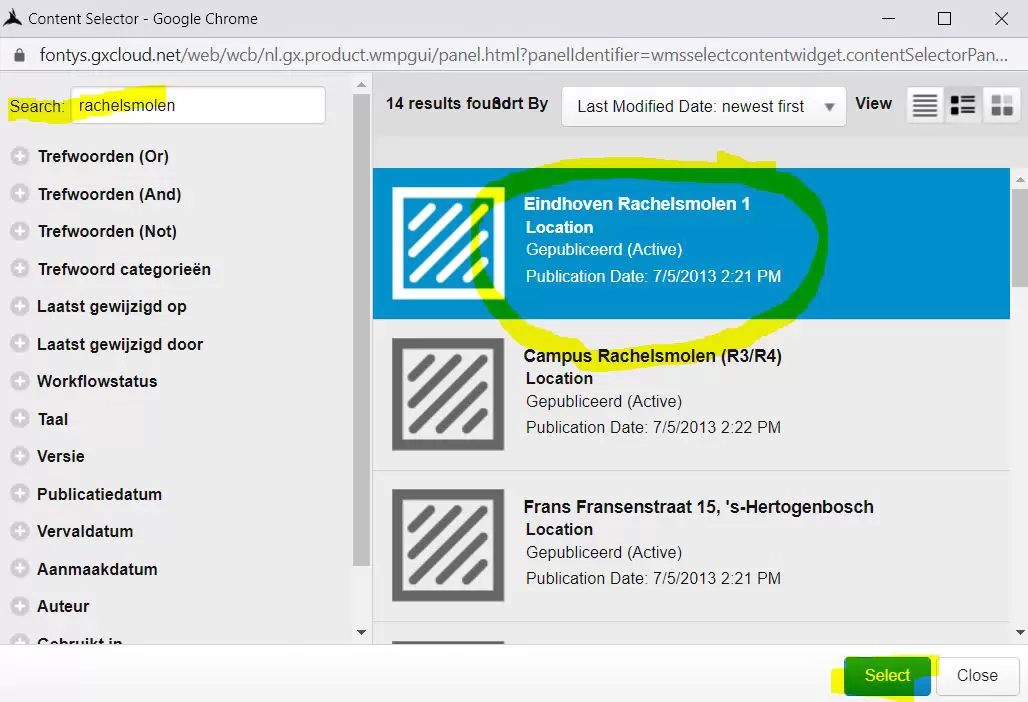Select the Campus Rachelsmolen (R3/R4) result title
The height and width of the screenshot is (702, 1028).
(652, 356)
